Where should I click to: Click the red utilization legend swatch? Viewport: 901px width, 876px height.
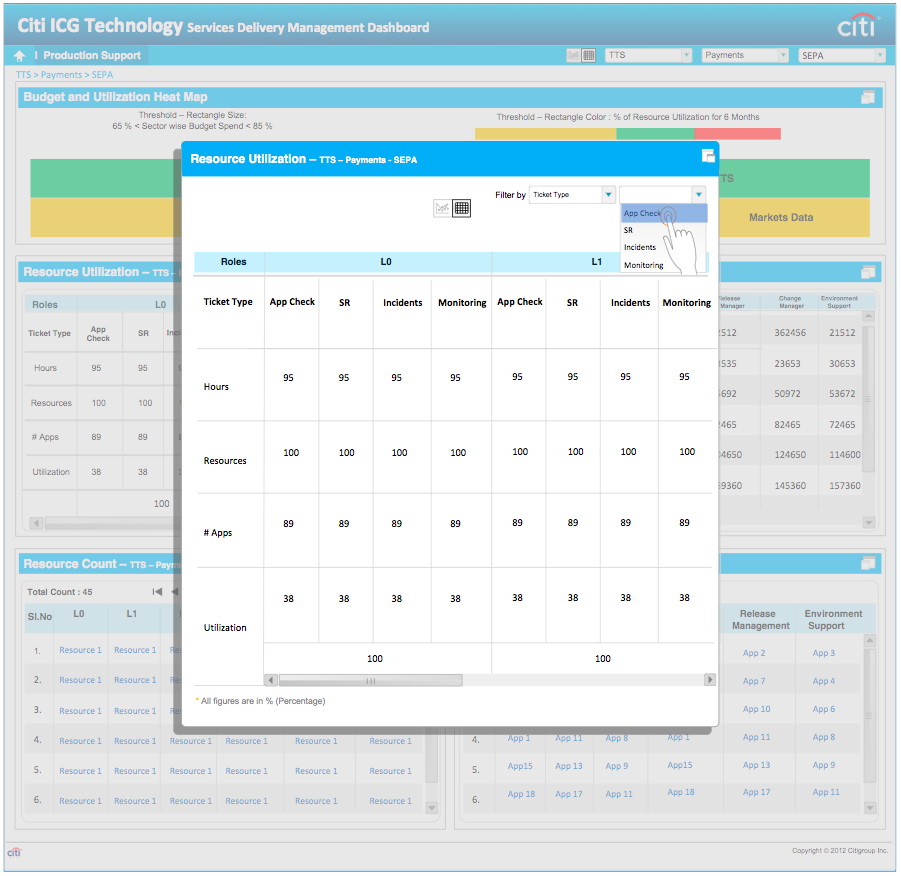tap(737, 133)
